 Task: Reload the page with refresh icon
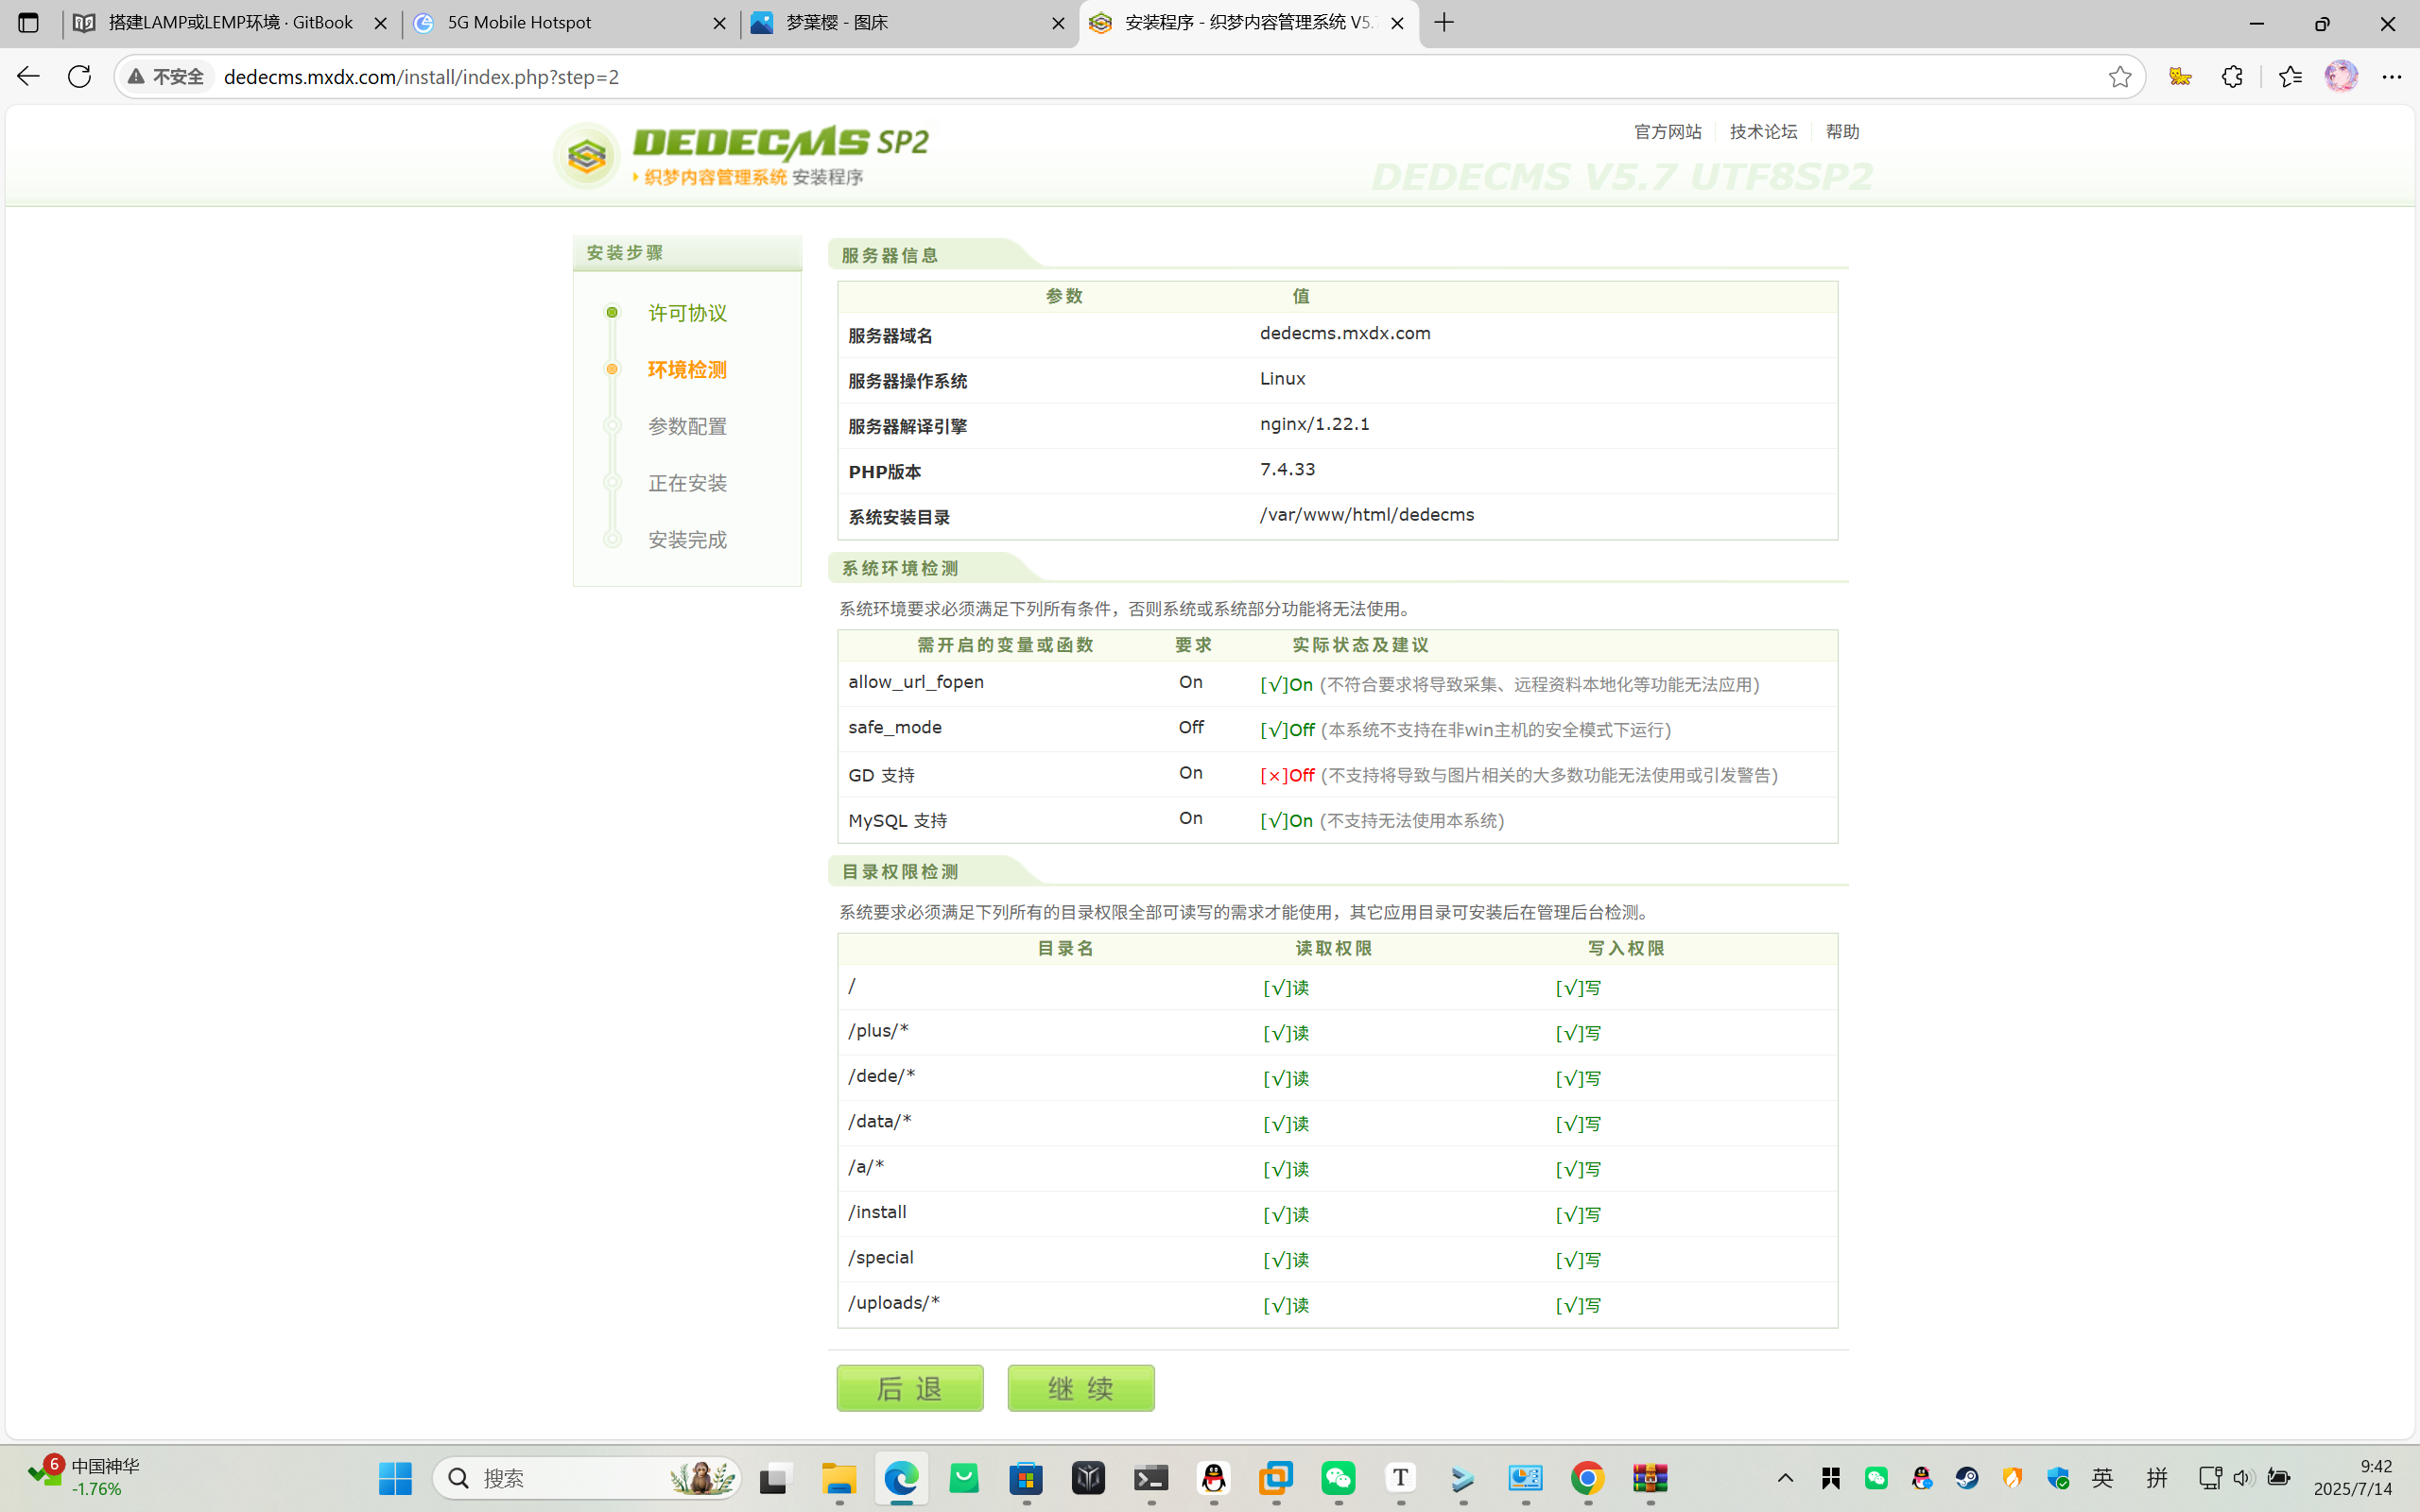[79, 76]
